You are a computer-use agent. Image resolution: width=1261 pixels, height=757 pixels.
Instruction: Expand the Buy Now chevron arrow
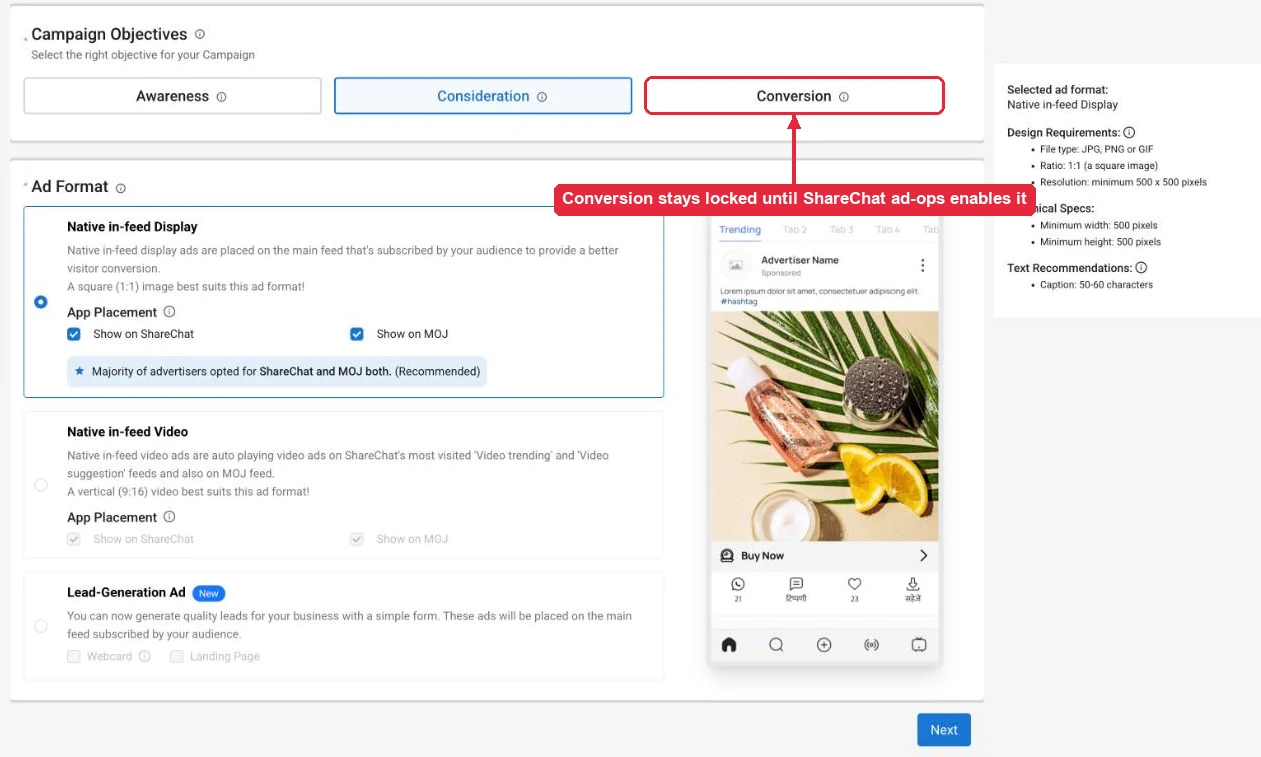pyautogui.click(x=923, y=556)
